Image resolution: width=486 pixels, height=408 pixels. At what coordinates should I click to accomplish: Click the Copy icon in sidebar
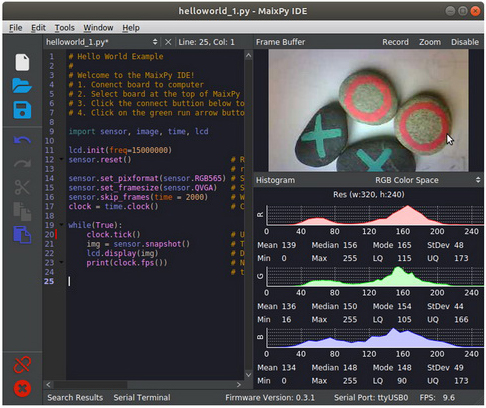22,211
